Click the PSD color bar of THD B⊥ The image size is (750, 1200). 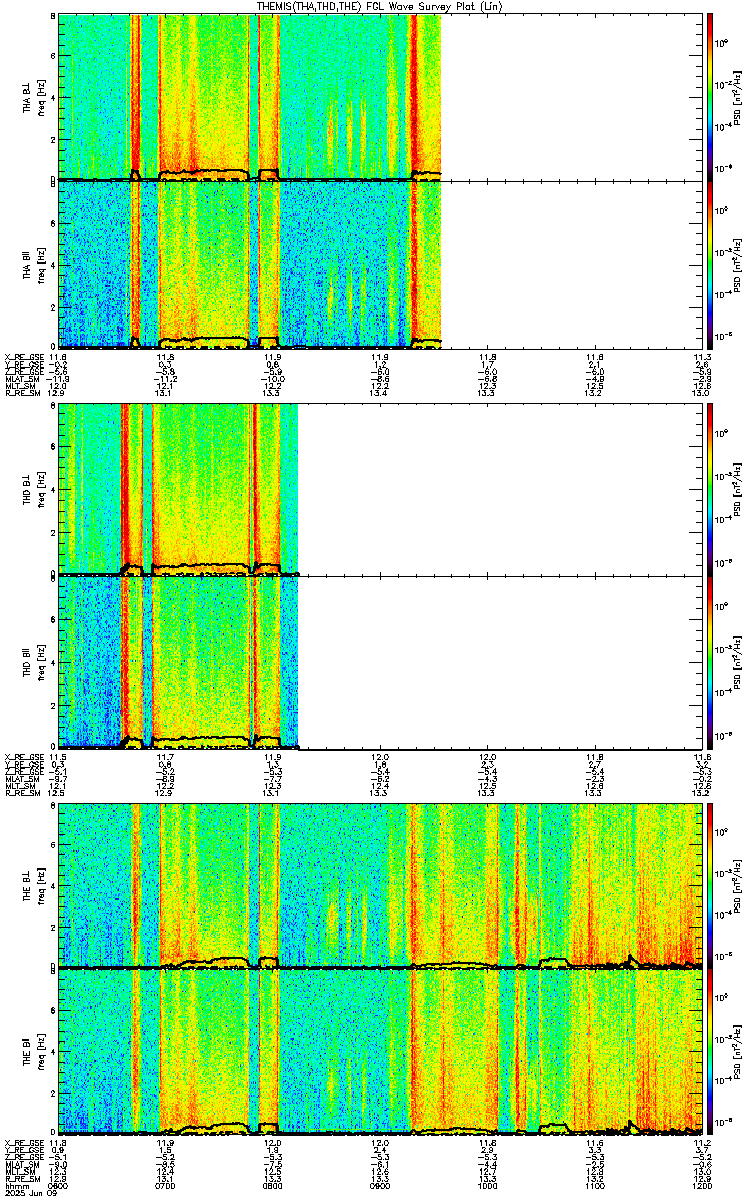(x=710, y=489)
